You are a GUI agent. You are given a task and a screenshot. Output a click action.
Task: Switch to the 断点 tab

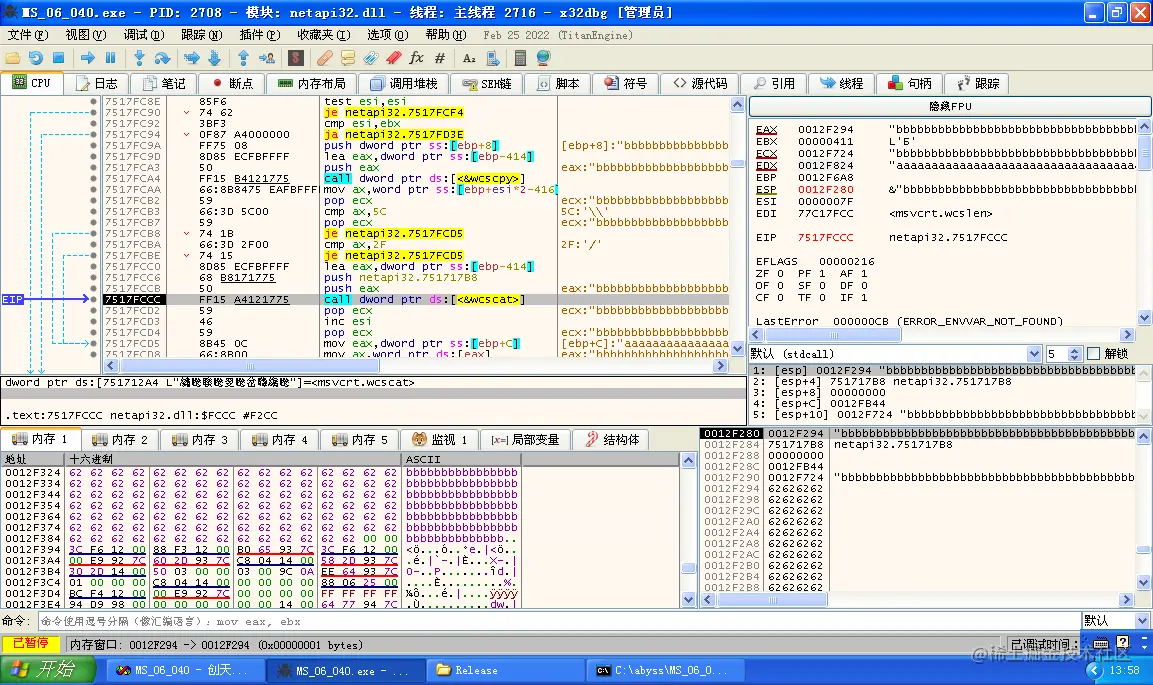pos(232,84)
